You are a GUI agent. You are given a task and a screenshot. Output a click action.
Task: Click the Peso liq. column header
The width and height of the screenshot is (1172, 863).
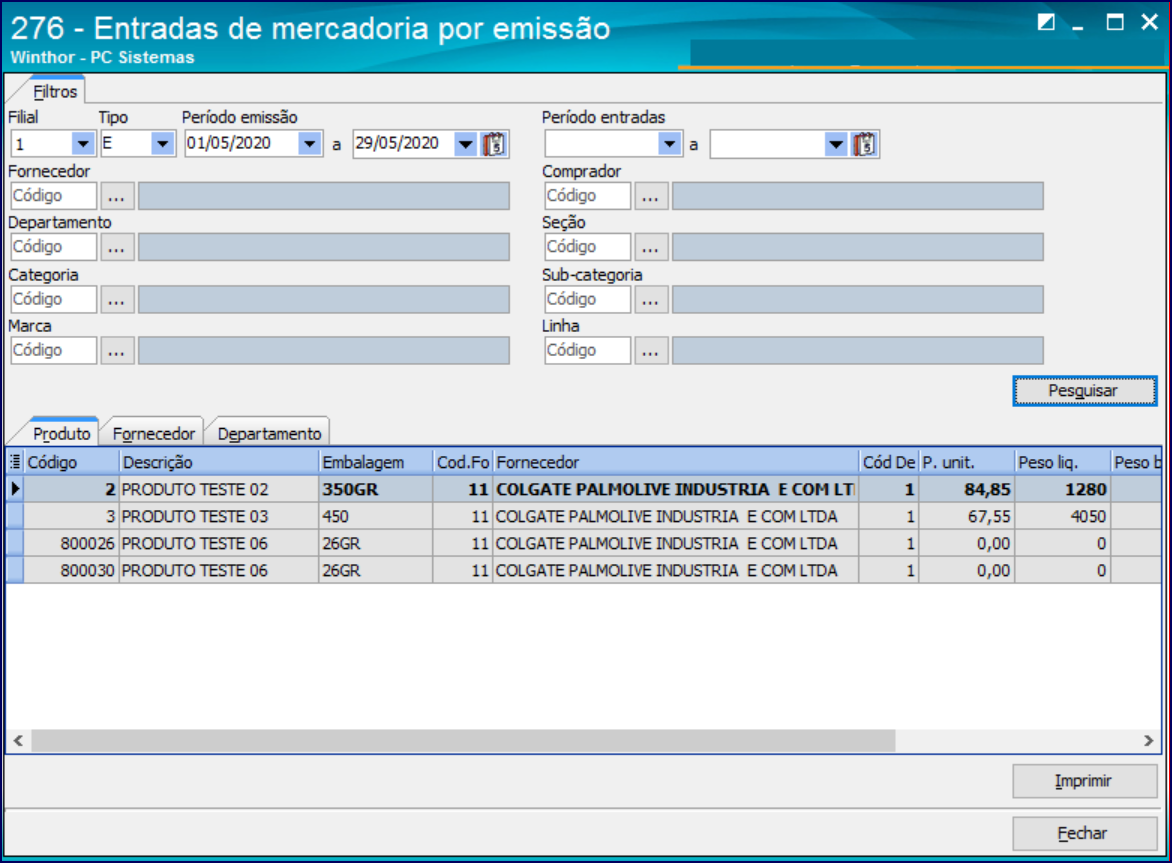[1062, 462]
